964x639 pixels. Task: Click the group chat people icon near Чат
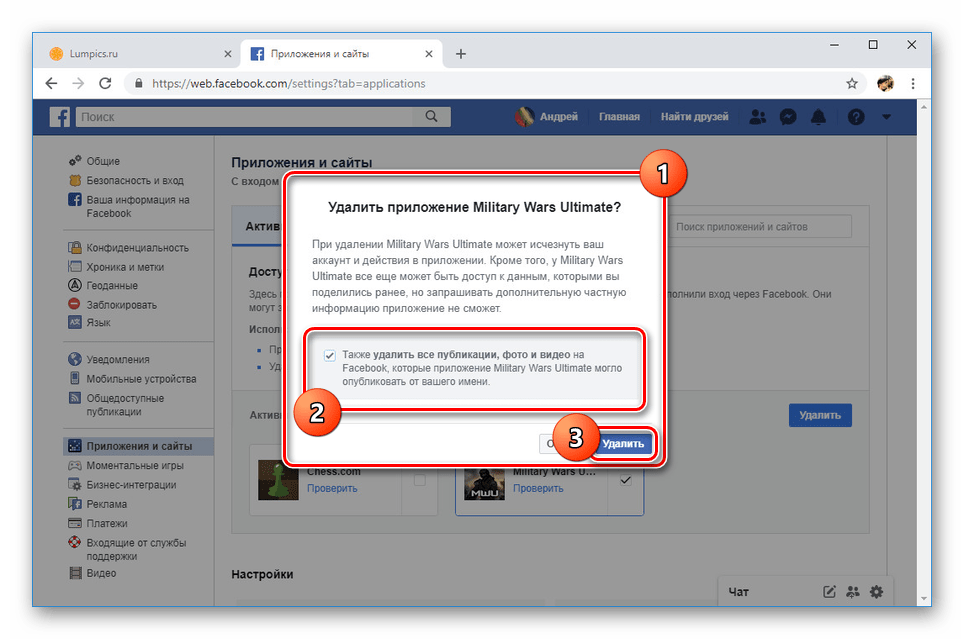pyautogui.click(x=852, y=592)
